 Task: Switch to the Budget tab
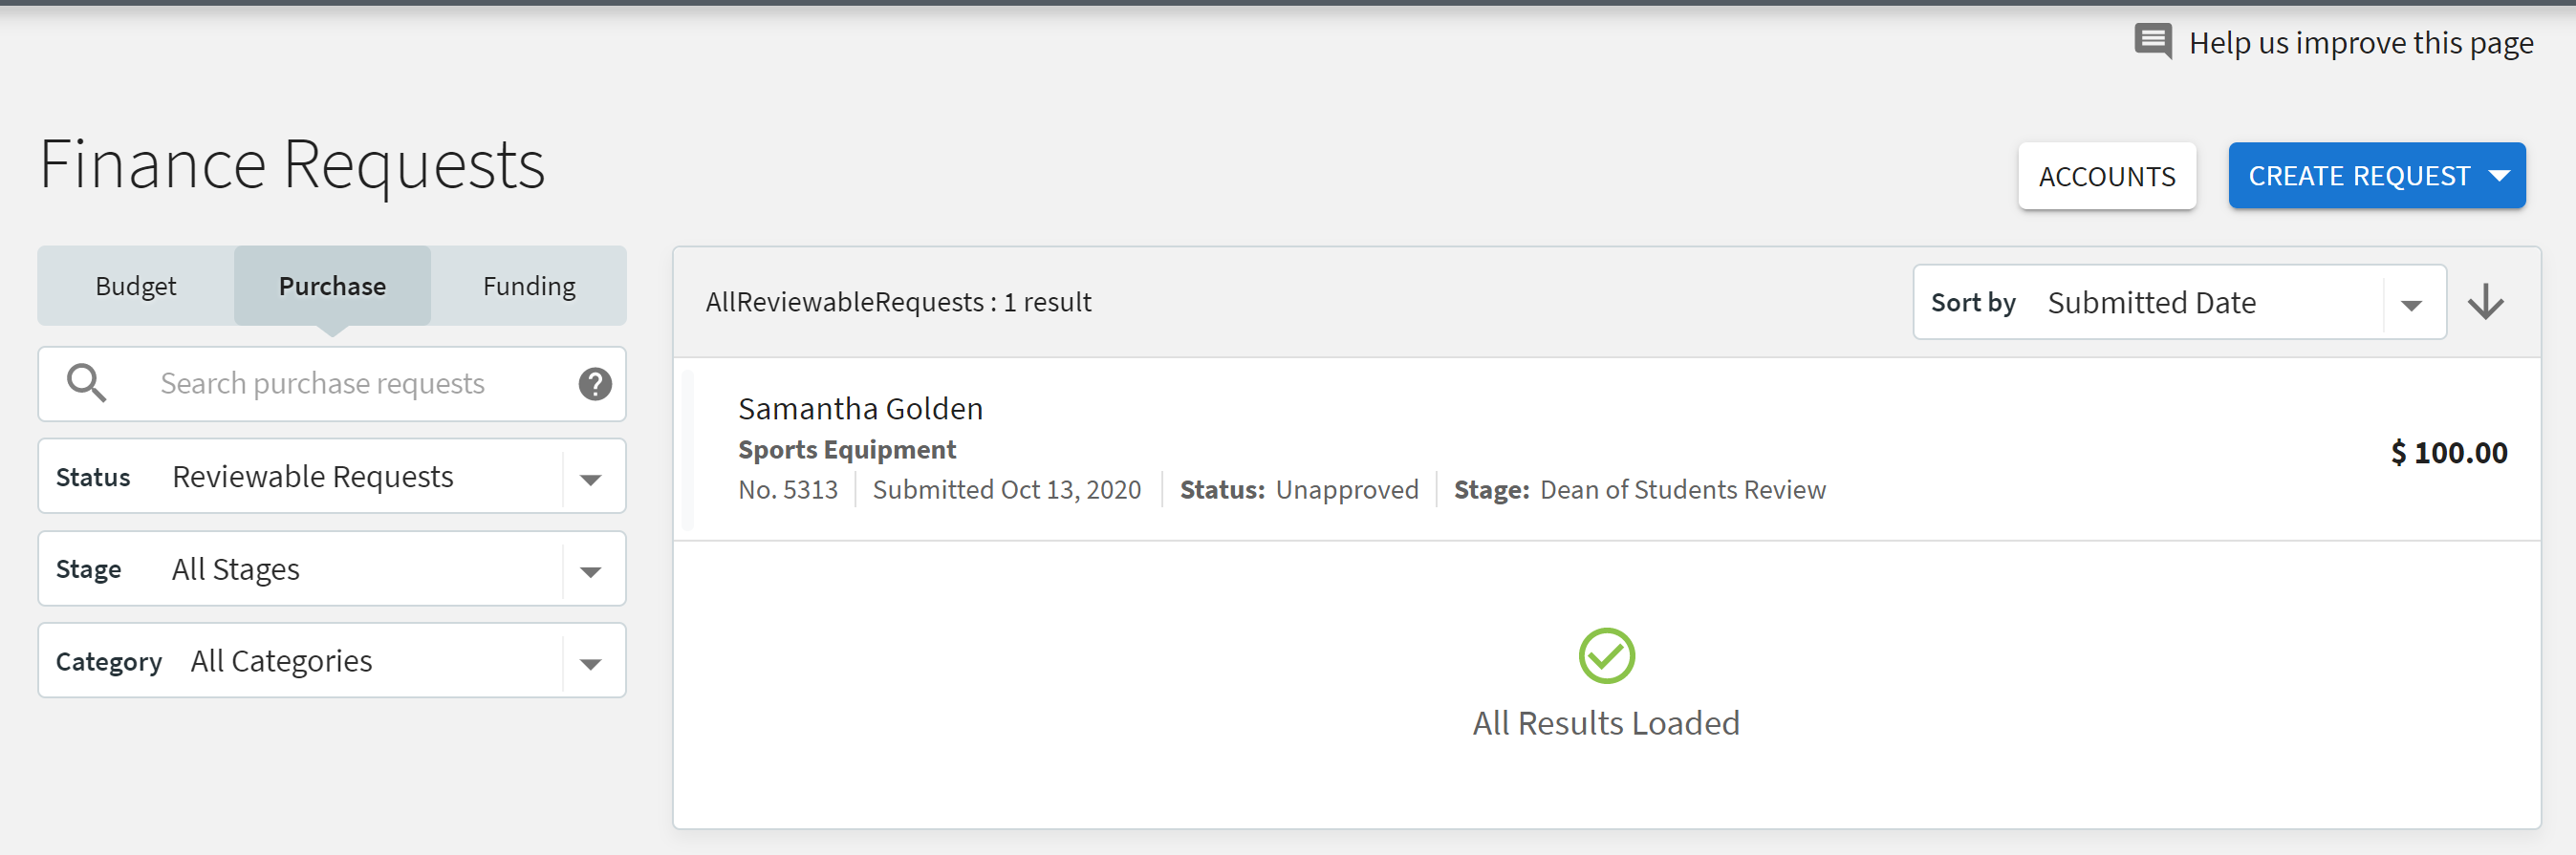tap(136, 286)
